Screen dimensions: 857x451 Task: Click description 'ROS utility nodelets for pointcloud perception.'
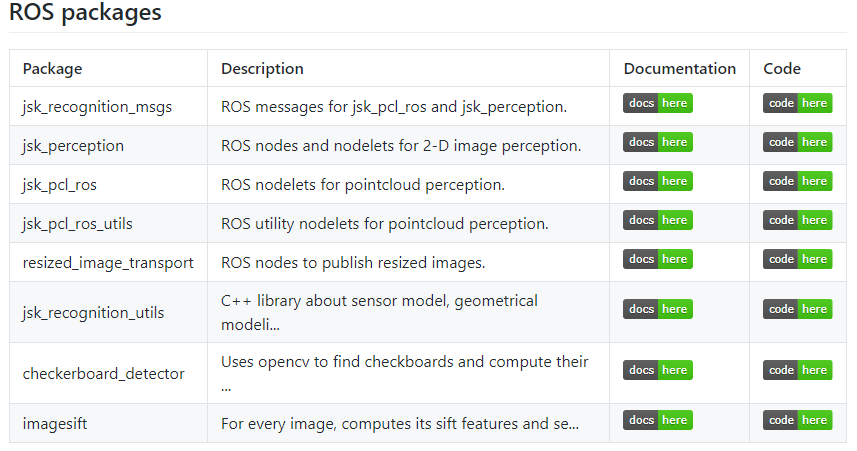(385, 224)
